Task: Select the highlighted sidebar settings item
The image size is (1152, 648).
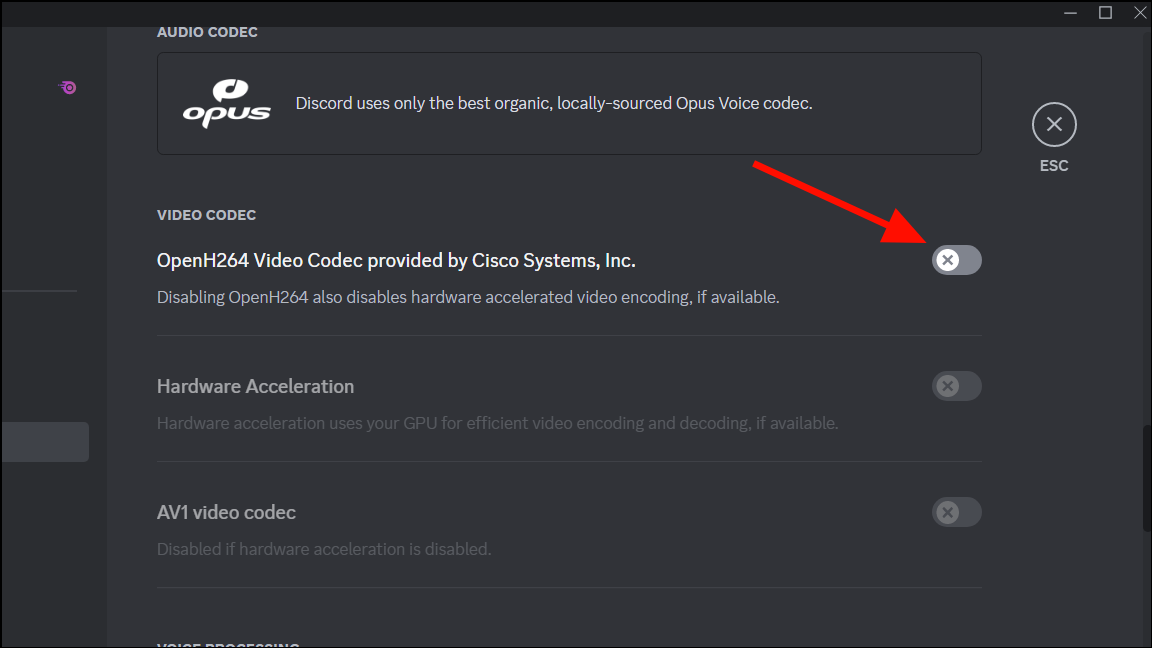Action: point(45,442)
